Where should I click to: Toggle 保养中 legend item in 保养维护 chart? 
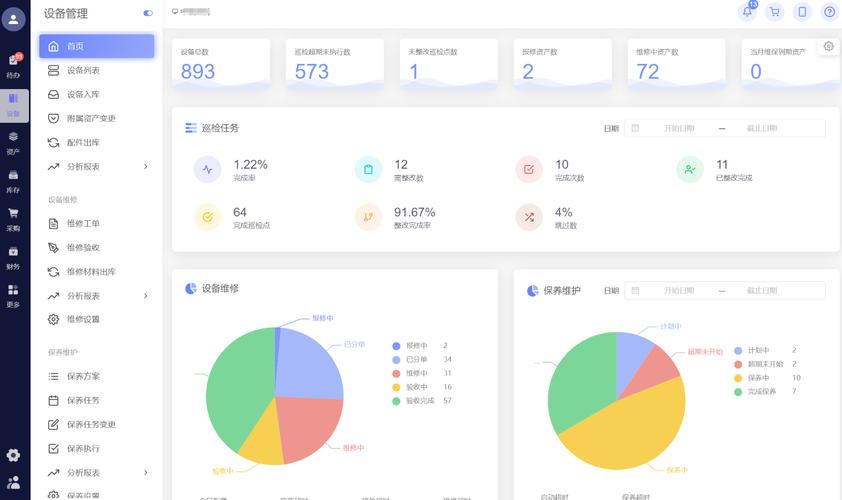coord(767,378)
